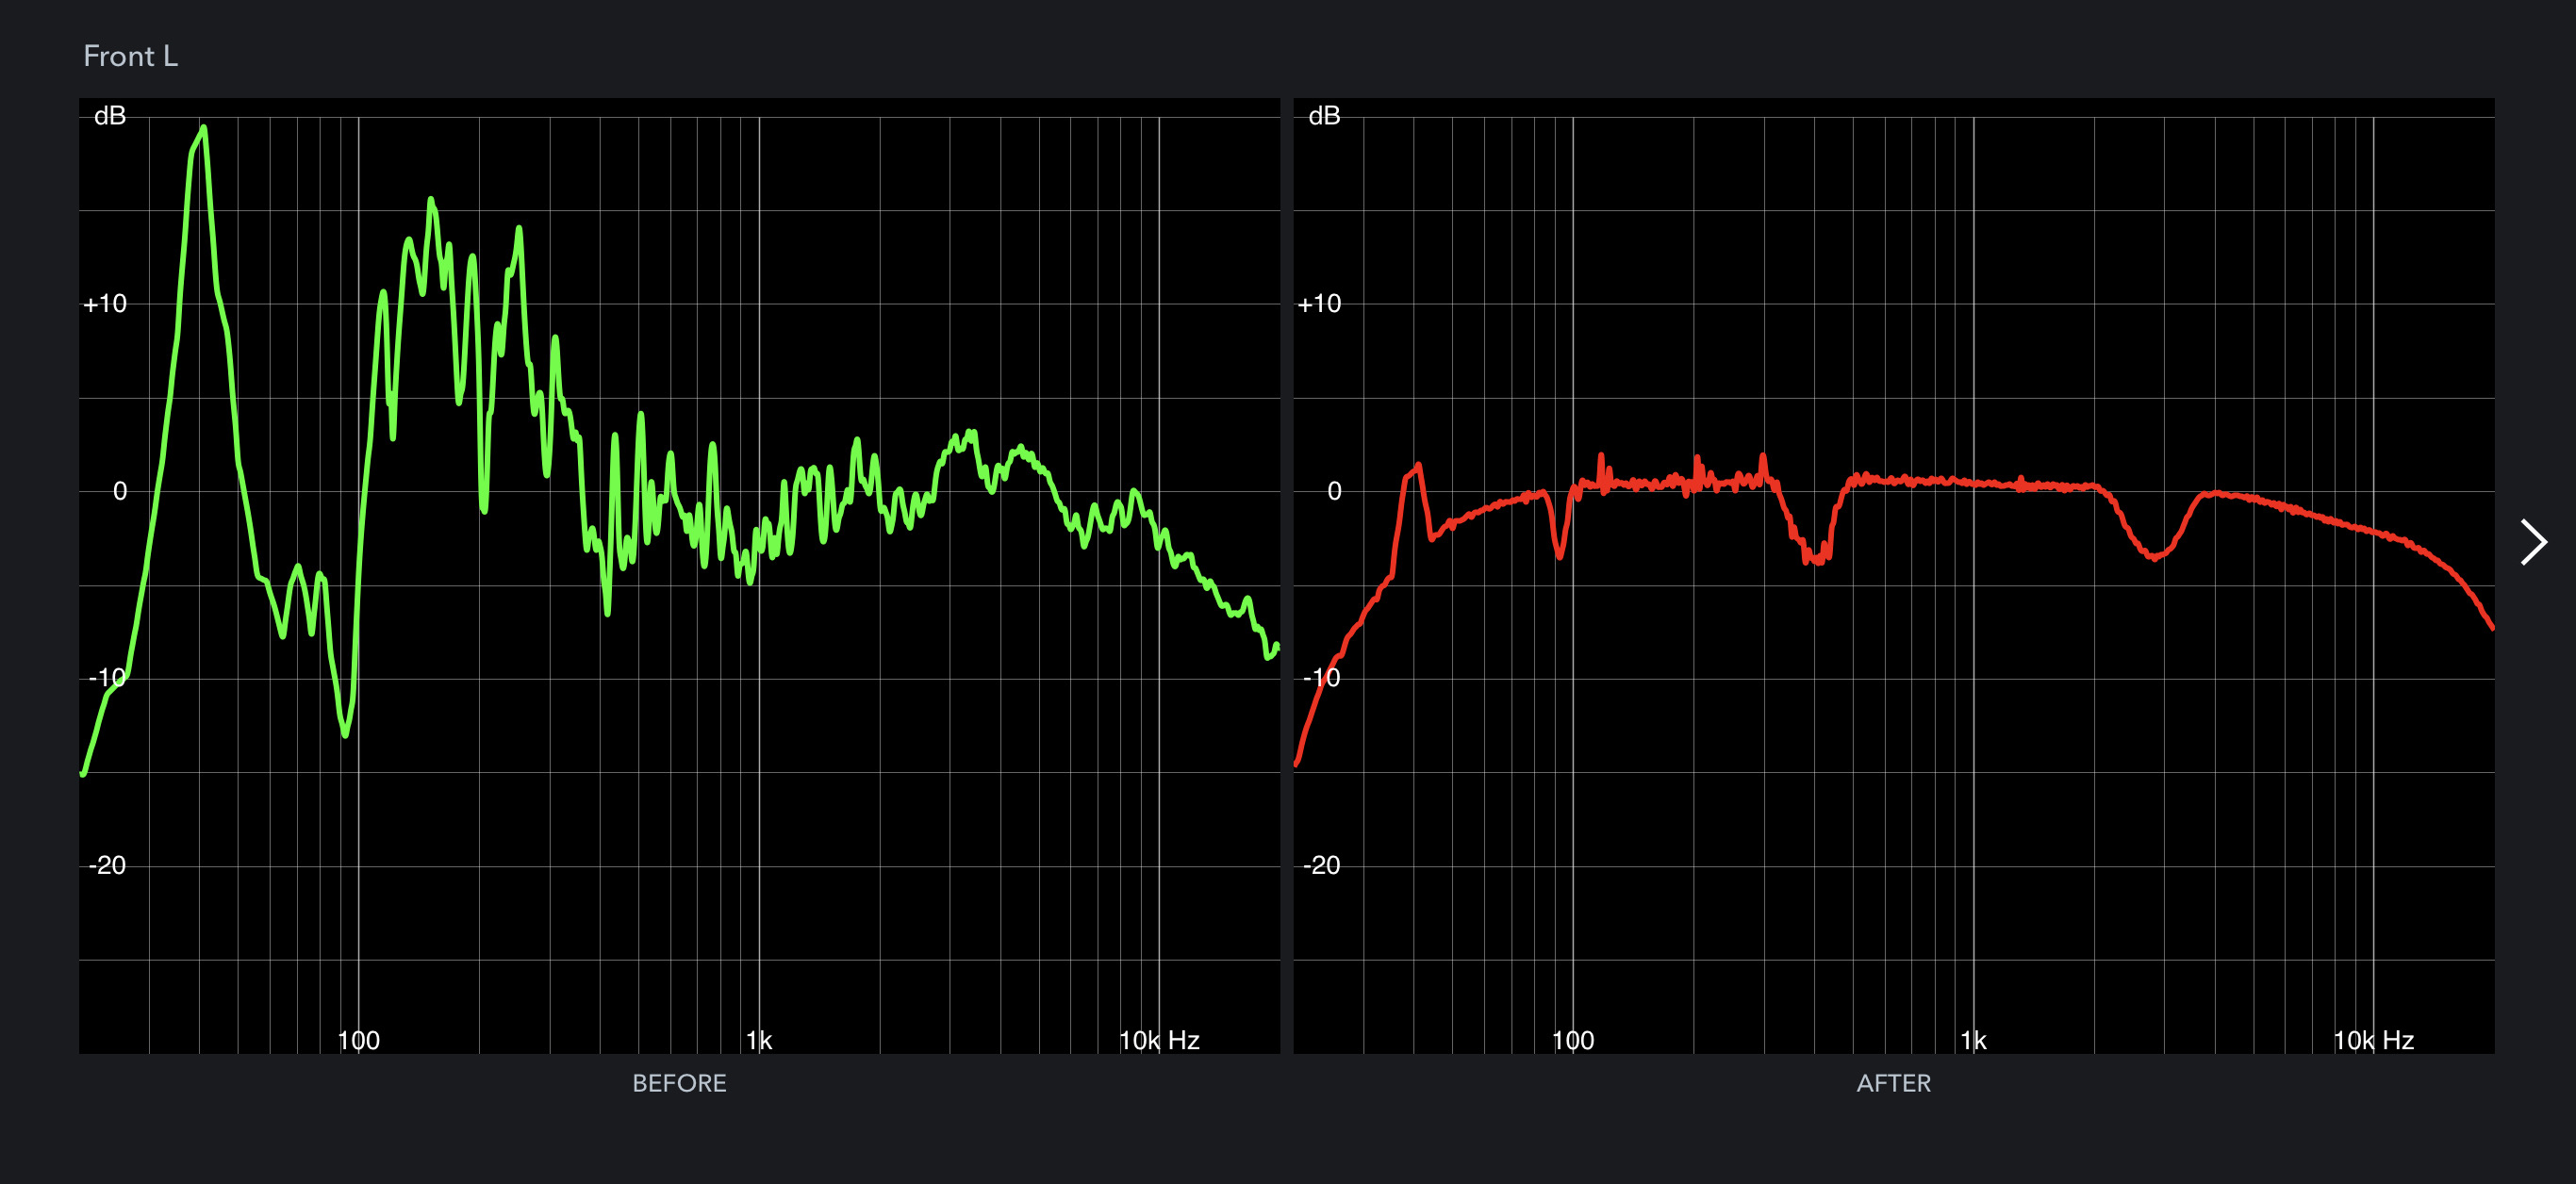The image size is (2576, 1184).
Task: Click the 0 dB label in AFTER graph
Action: point(1334,491)
